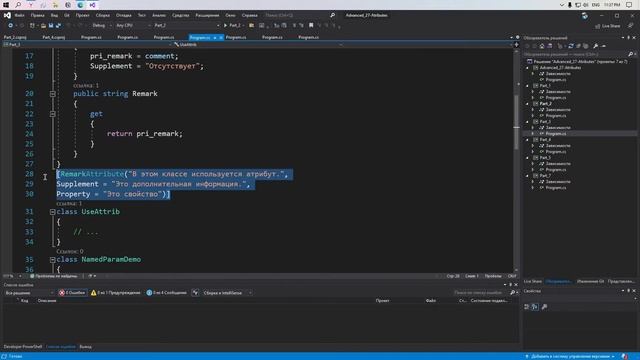Image resolution: width=640 pixels, height=360 pixels.
Task: Close the active Program.cs tab
Action: coord(221,38)
